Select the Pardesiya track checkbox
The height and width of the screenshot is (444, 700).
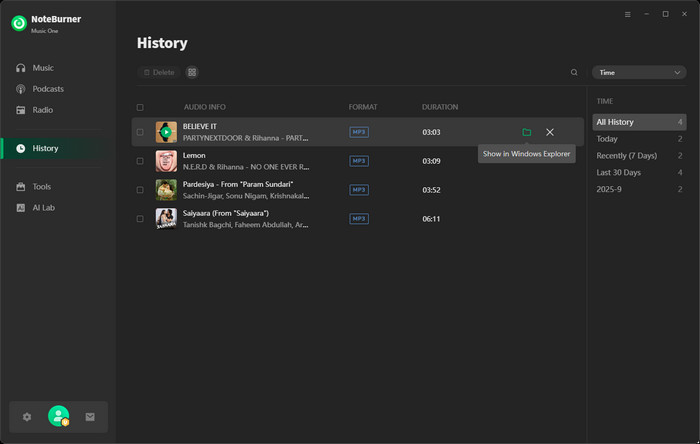(x=140, y=189)
